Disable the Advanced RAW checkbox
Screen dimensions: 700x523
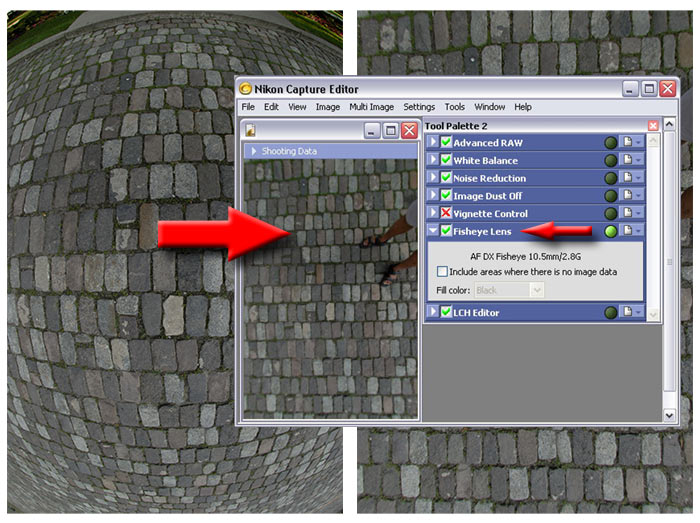[446, 142]
